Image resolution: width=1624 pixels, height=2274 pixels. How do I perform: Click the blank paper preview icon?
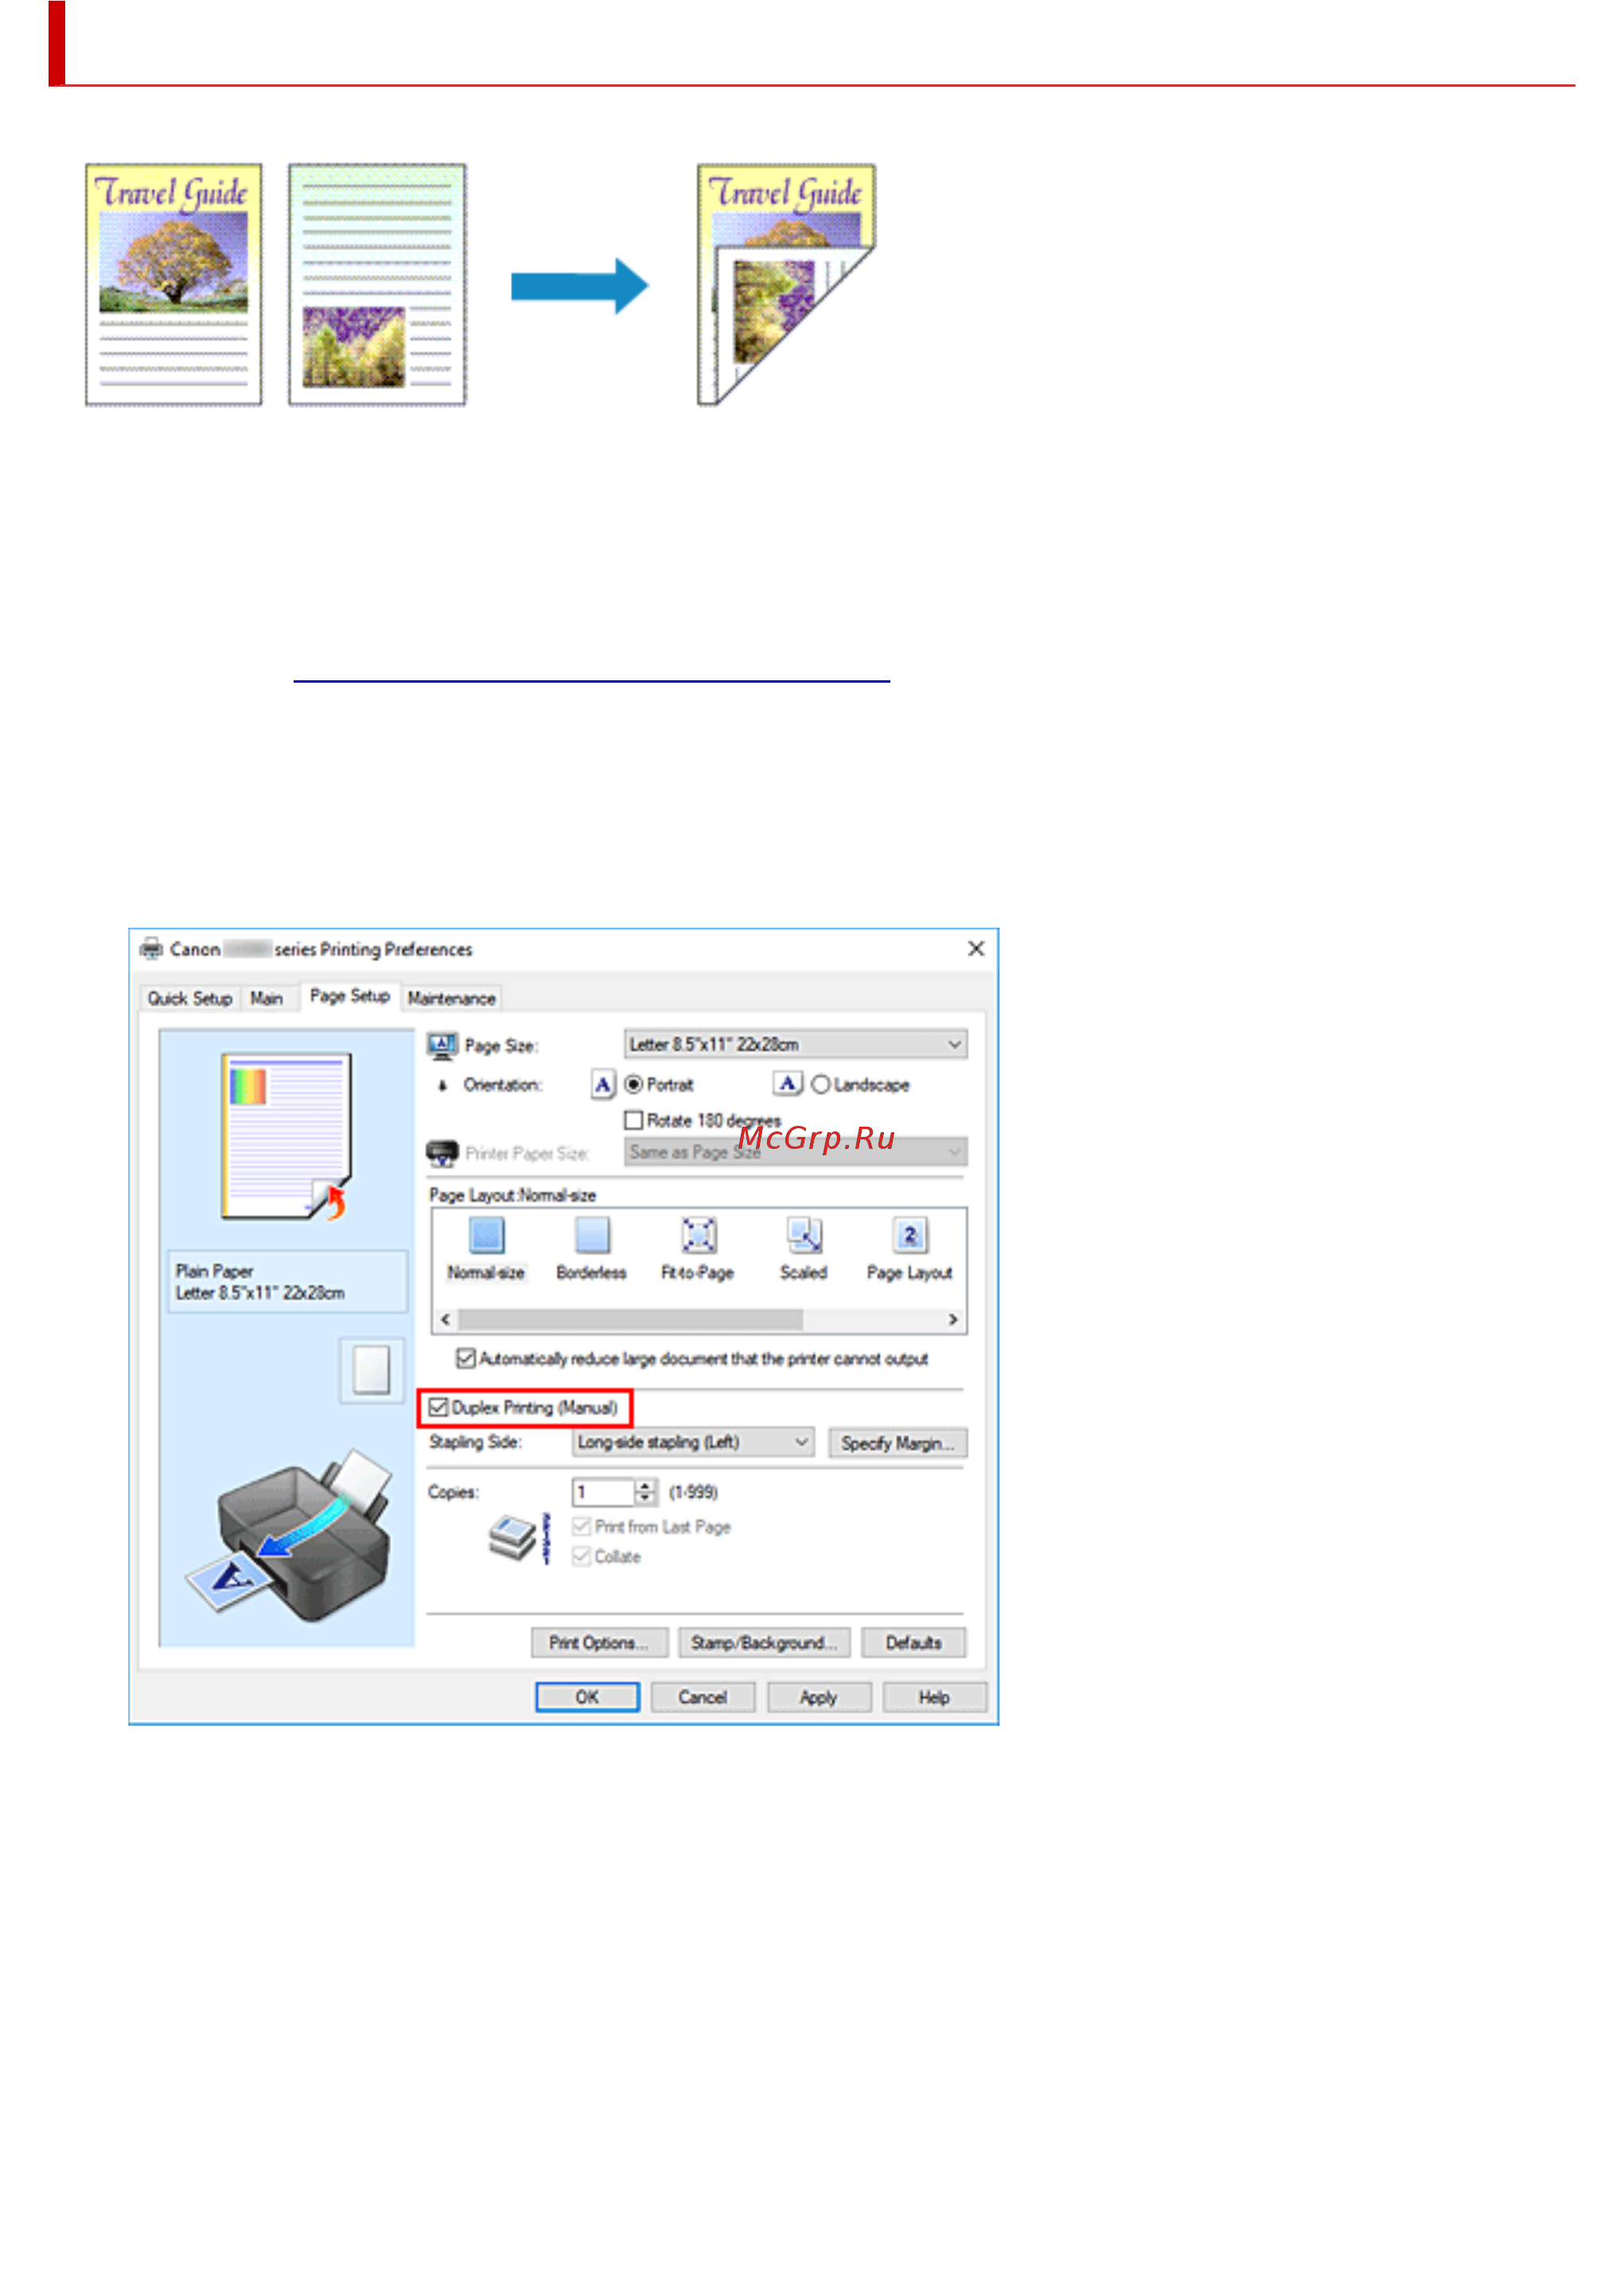coord(372,1370)
